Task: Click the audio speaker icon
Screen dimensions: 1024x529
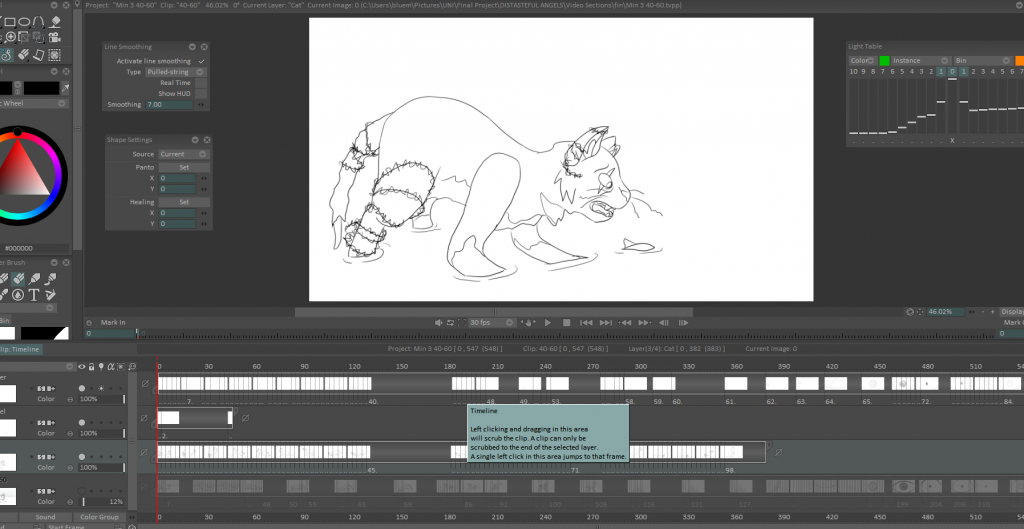Action: click(439, 323)
